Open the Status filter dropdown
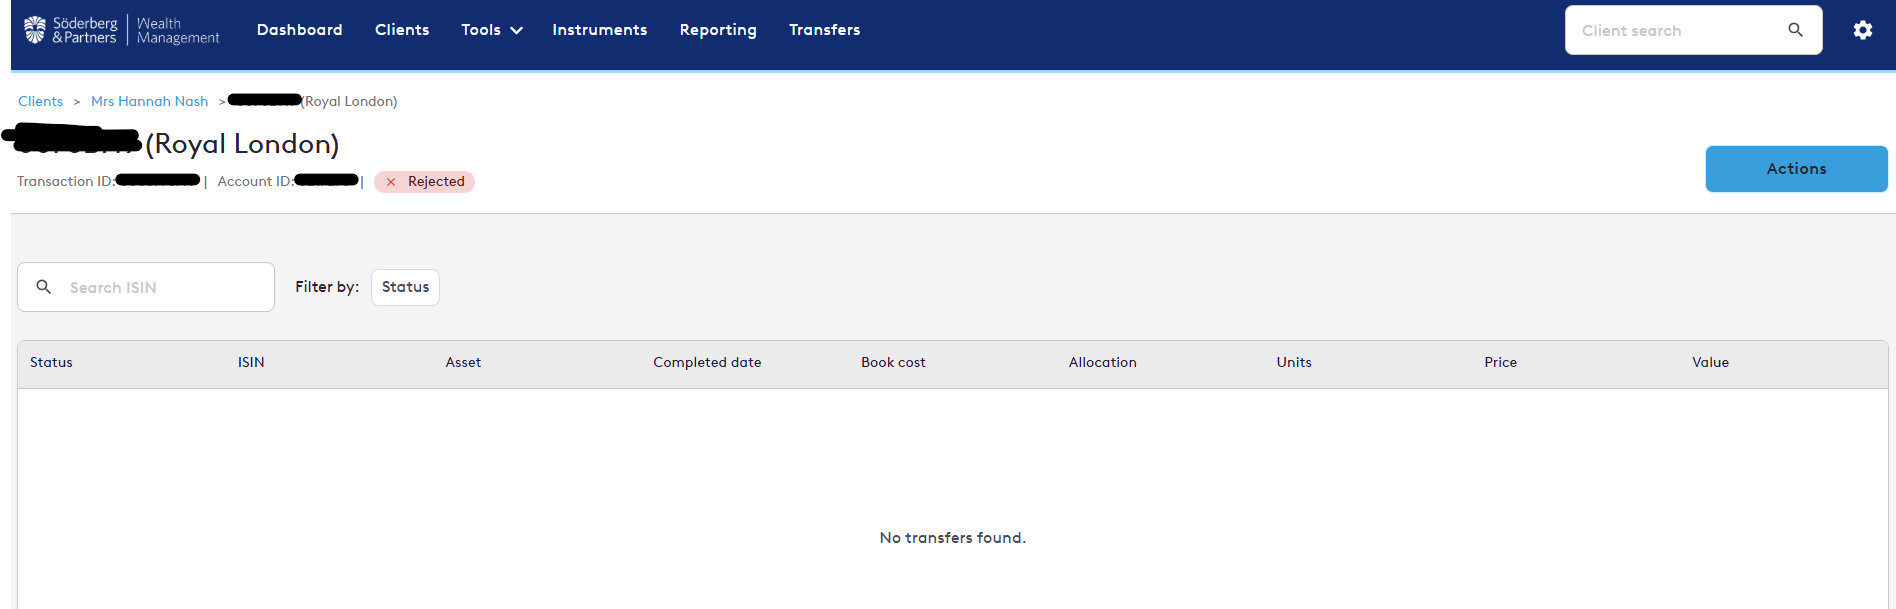 tap(405, 287)
